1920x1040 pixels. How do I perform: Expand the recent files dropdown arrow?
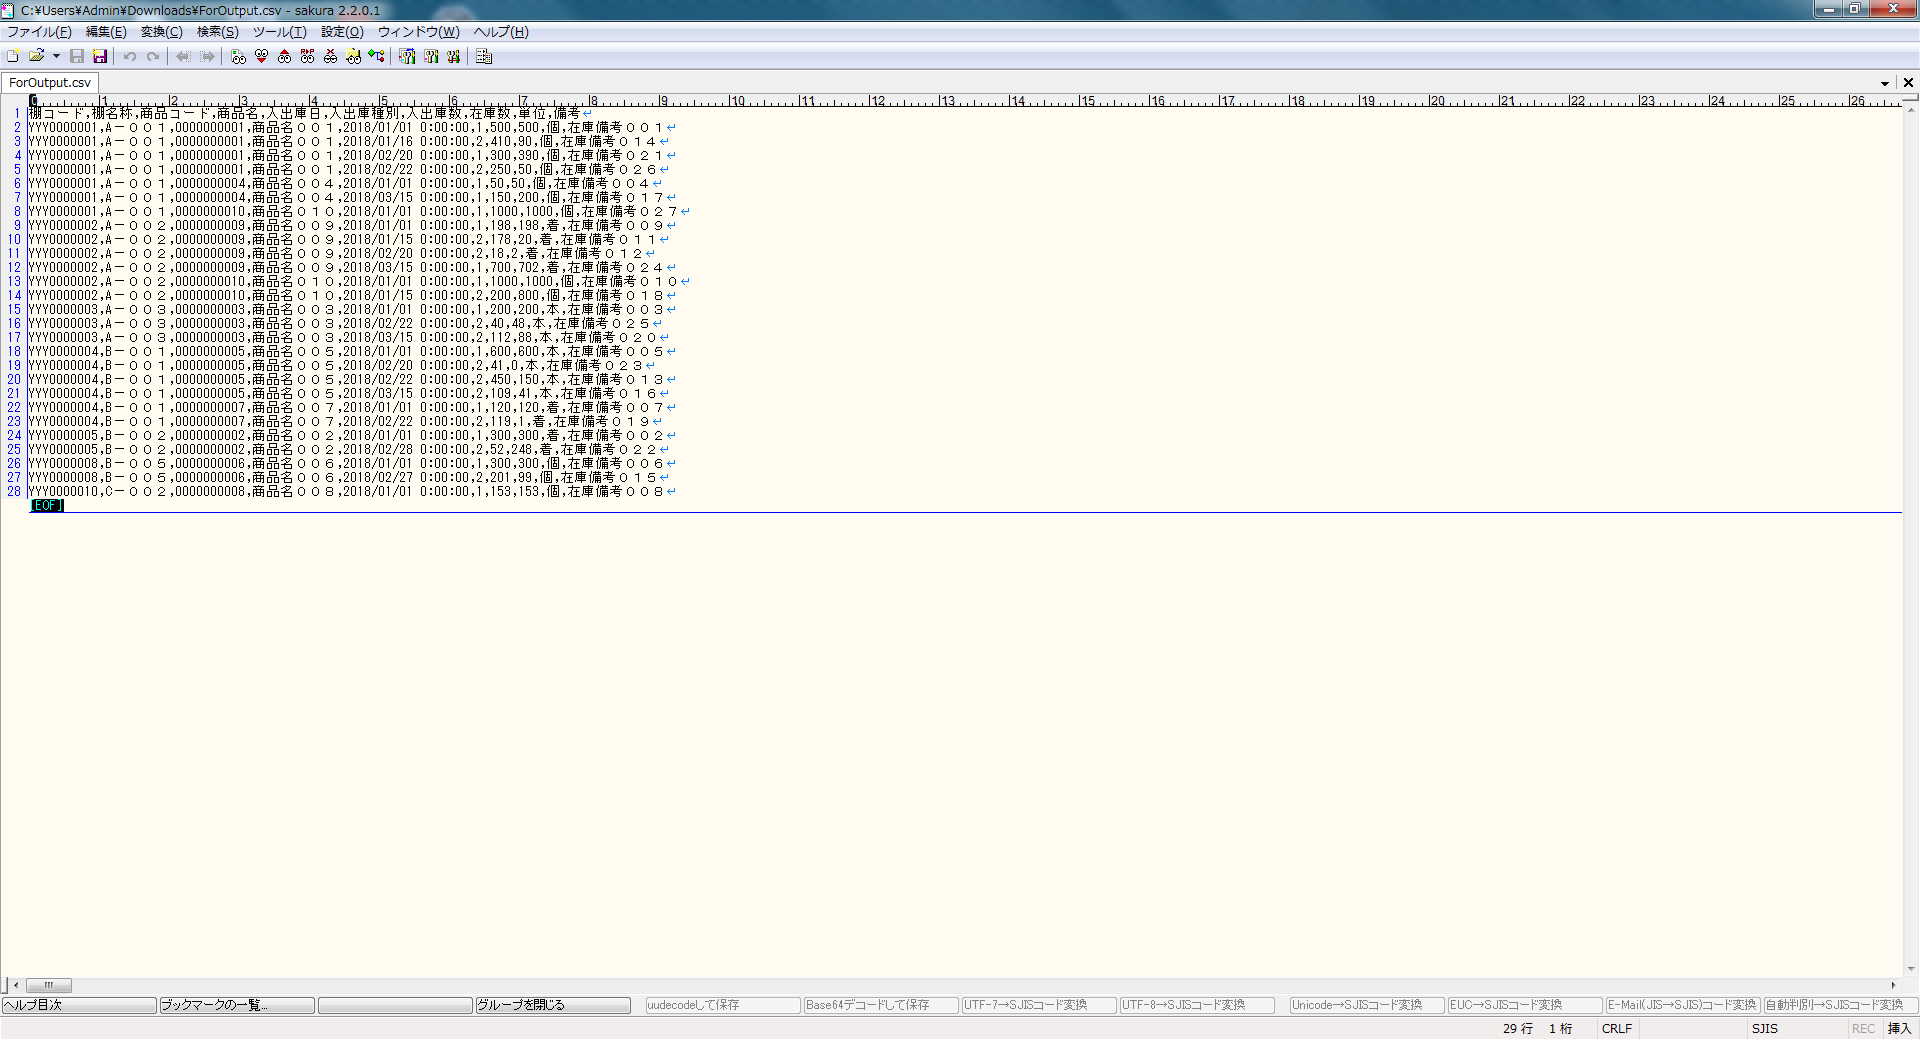[56, 57]
